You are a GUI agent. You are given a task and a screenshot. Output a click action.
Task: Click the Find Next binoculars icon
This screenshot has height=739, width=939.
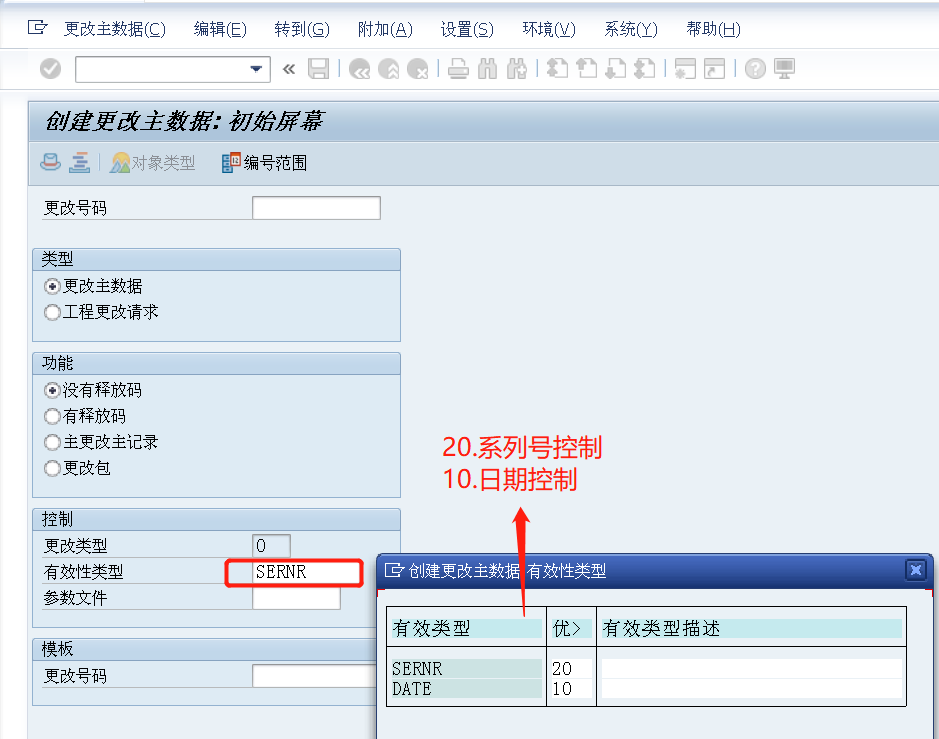[x=516, y=69]
